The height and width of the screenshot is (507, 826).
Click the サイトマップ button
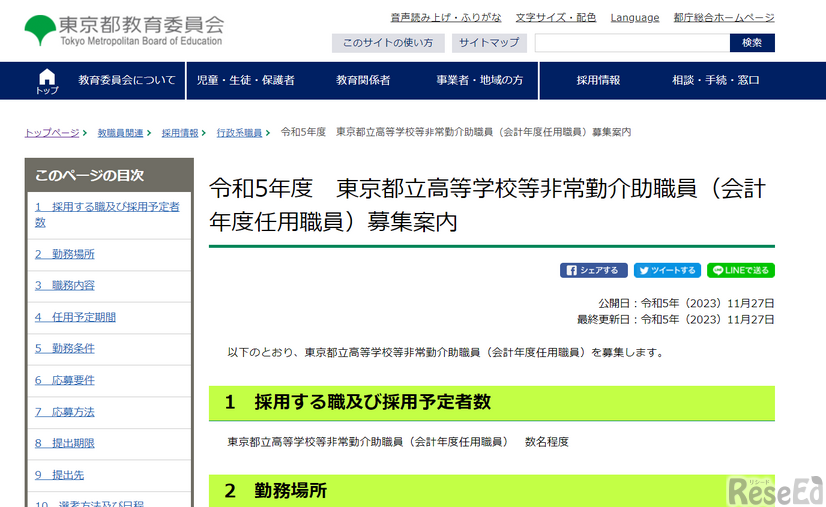(489, 43)
